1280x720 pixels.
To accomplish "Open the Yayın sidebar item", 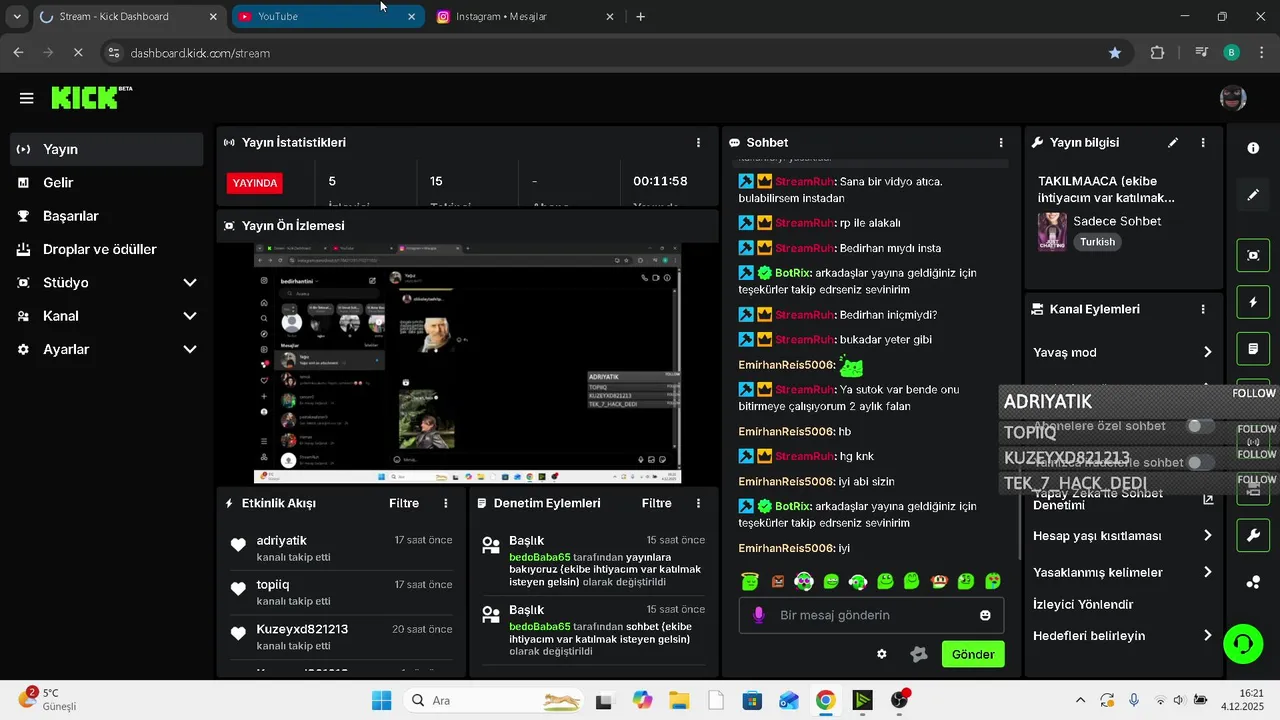I will [107, 149].
